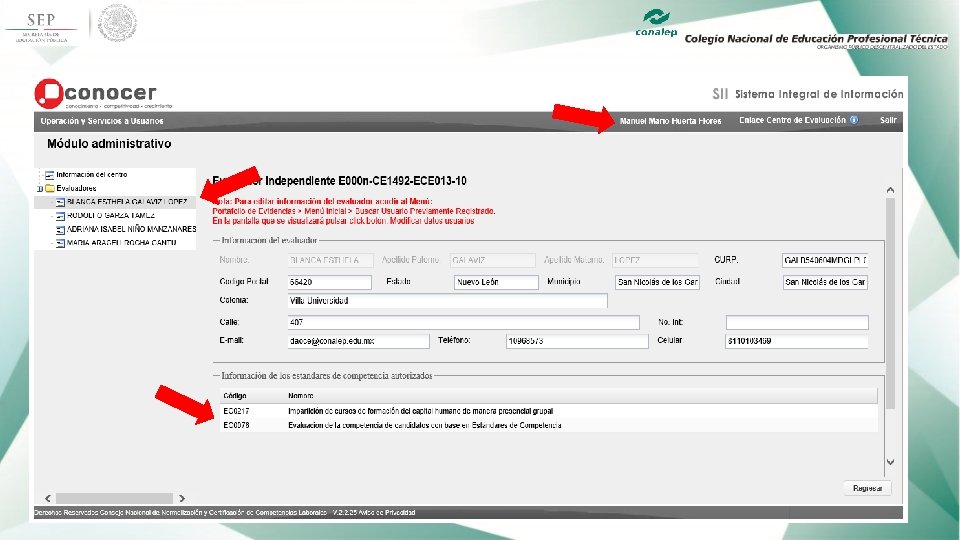Open Operación y Servicios a Usuarios menu
The height and width of the screenshot is (540, 960).
(102, 121)
